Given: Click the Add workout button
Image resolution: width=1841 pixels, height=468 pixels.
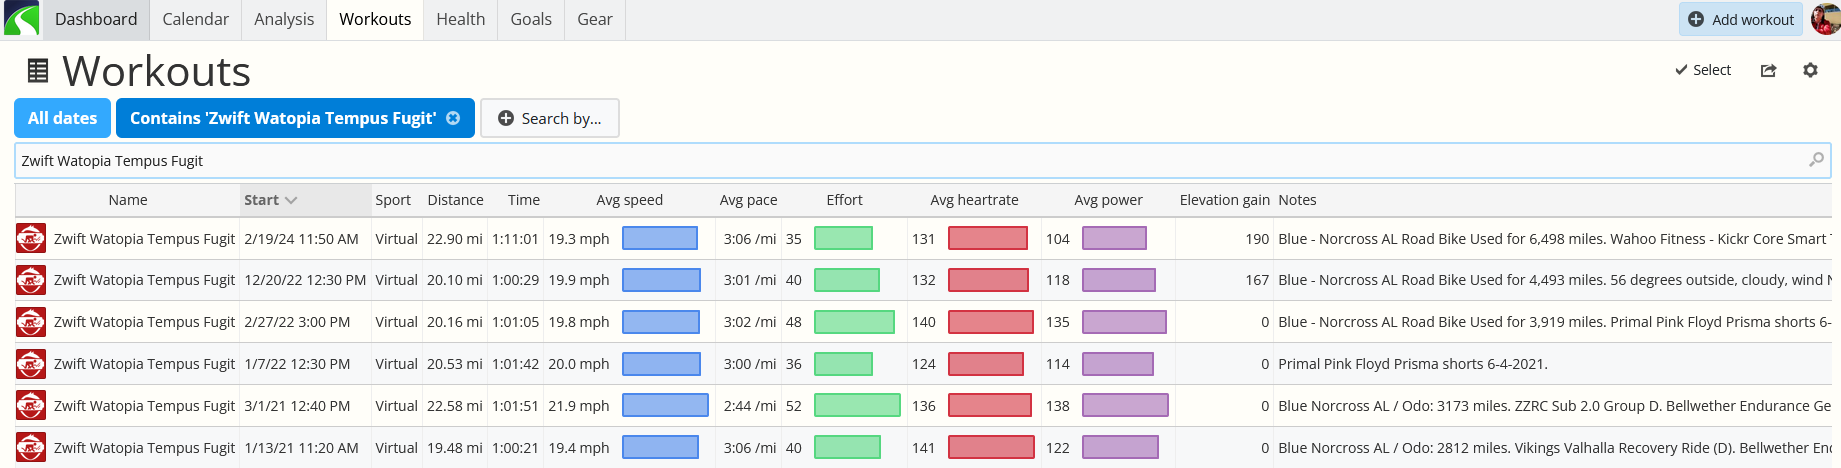Looking at the screenshot, I should pyautogui.click(x=1741, y=19).
